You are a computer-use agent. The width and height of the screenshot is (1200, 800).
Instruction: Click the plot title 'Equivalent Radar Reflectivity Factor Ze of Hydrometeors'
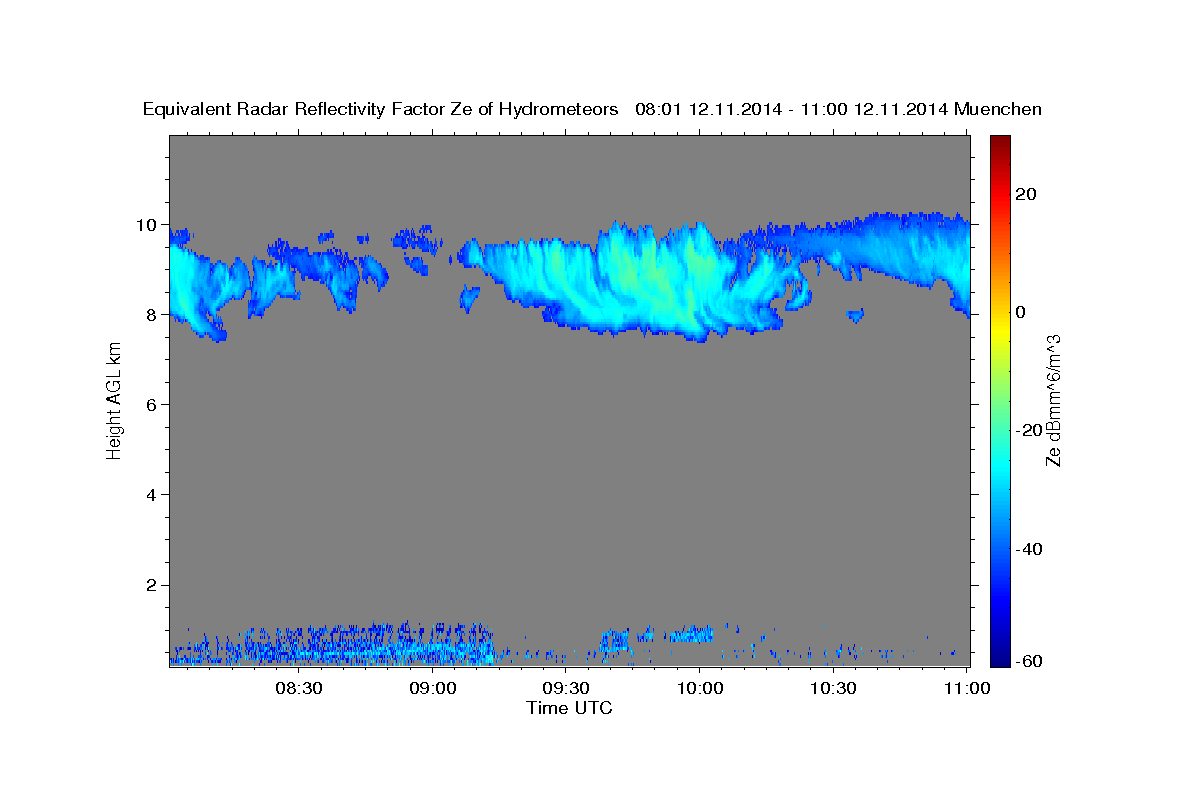click(x=380, y=109)
